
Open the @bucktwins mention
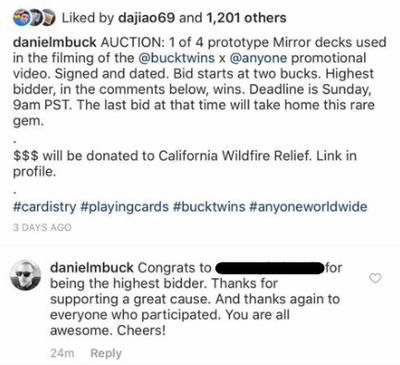pyautogui.click(x=176, y=58)
